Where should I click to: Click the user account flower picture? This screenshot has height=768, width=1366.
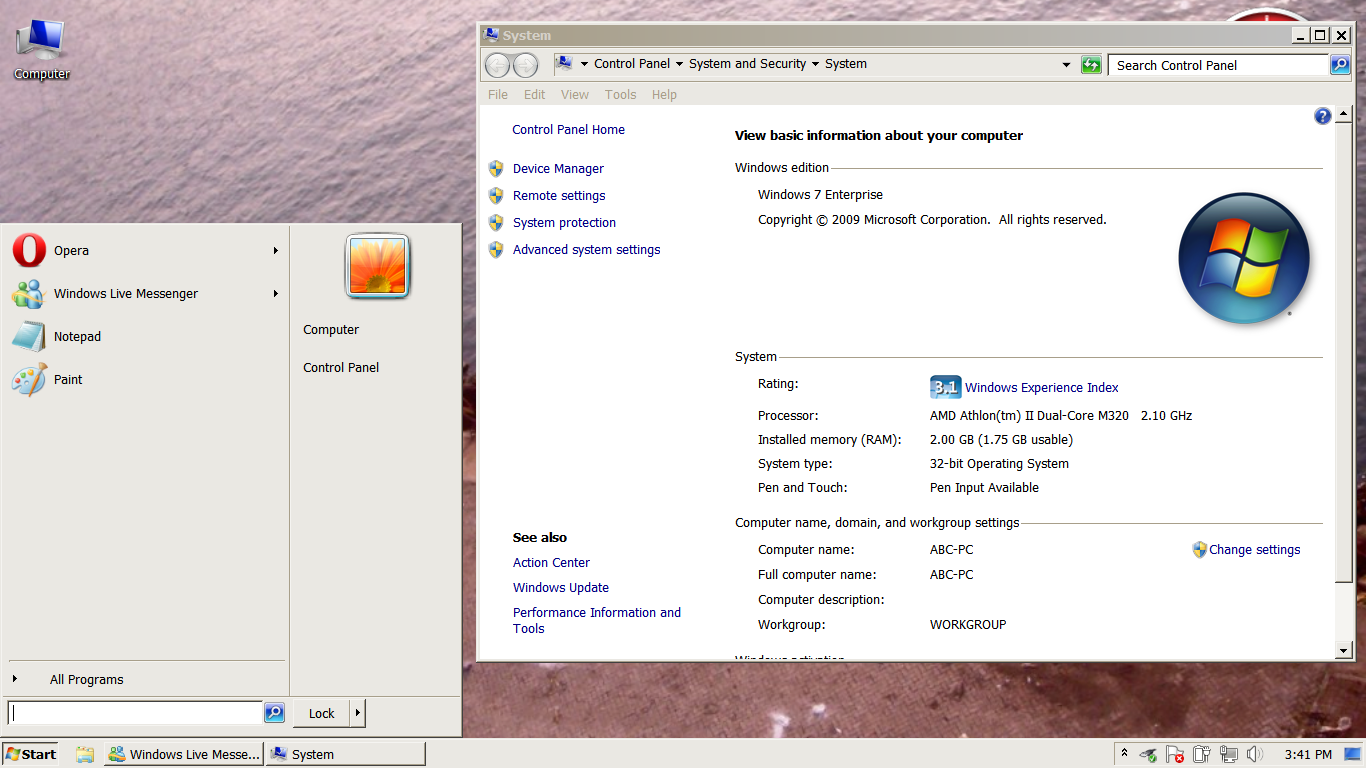pyautogui.click(x=377, y=267)
